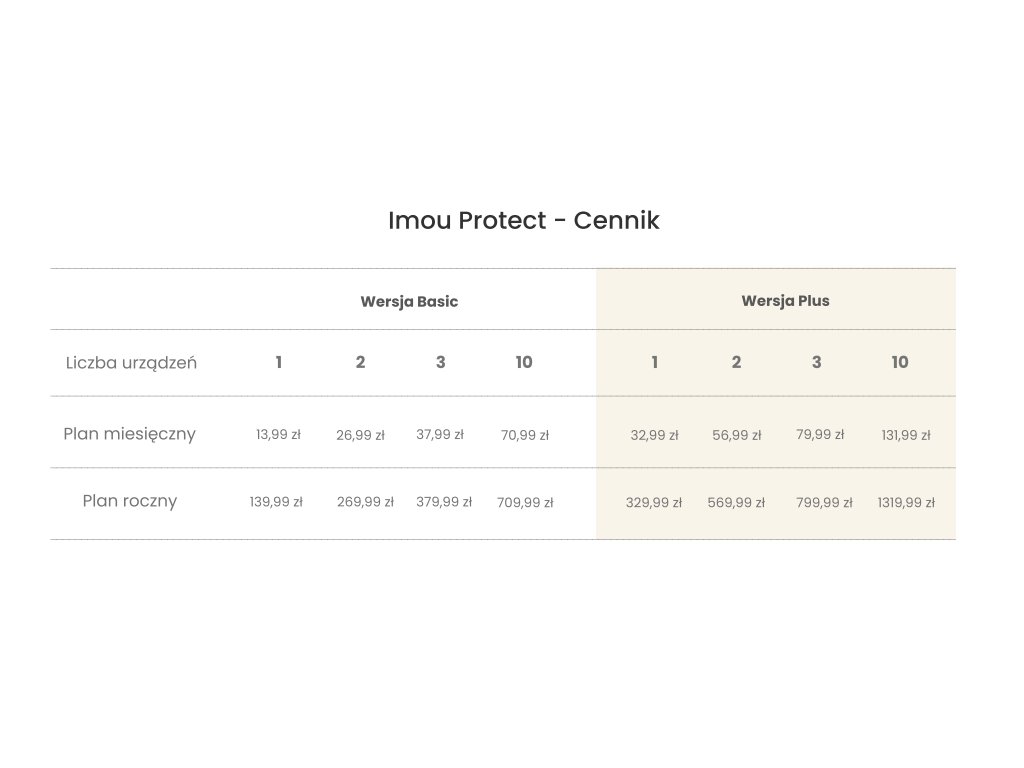This screenshot has height=768, width=1024.
Task: Click the 79,99 zł price cell
Action: pyautogui.click(x=820, y=435)
